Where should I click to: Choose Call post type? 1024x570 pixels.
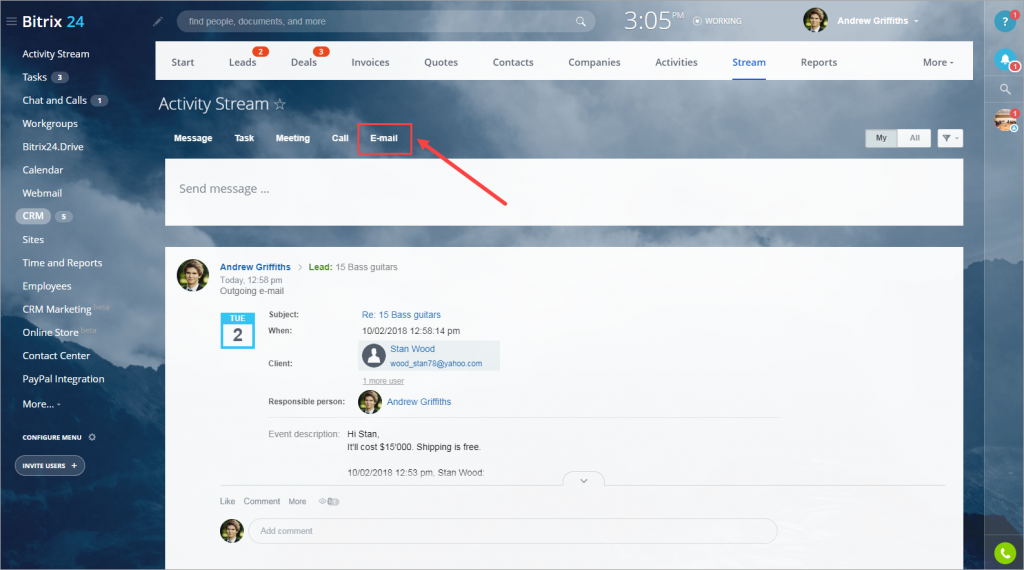pos(340,138)
